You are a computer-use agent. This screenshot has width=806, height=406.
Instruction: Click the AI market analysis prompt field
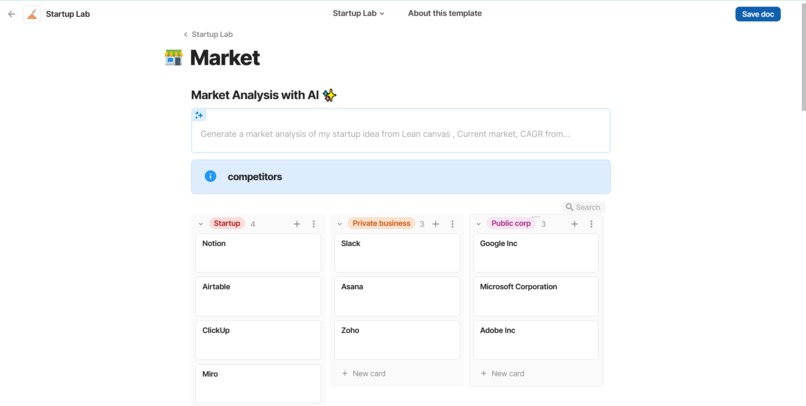pyautogui.click(x=401, y=131)
